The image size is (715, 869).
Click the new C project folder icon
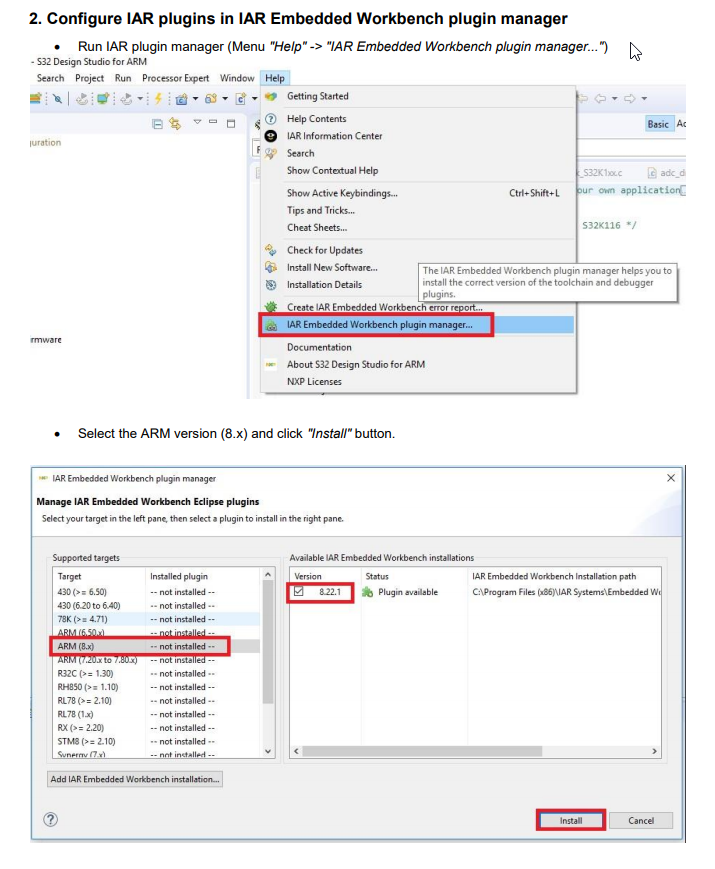pos(181,99)
